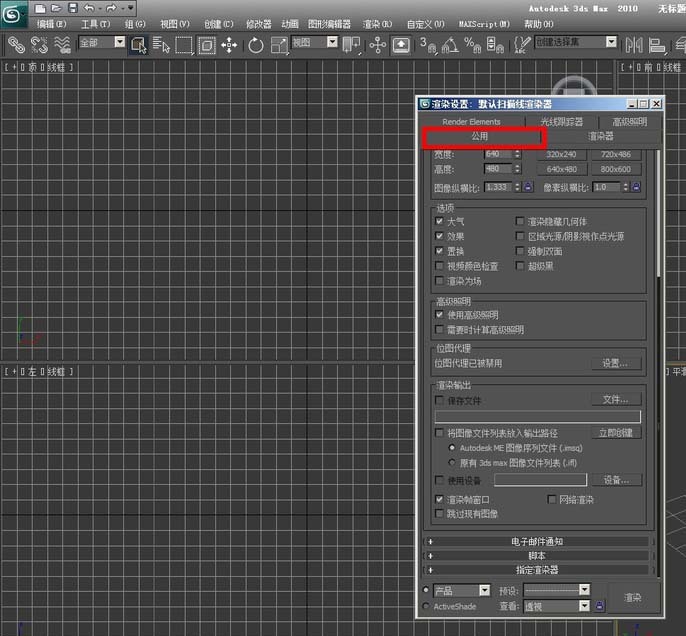
Task: Select the Bind to Space Warp tool
Action: pos(62,45)
